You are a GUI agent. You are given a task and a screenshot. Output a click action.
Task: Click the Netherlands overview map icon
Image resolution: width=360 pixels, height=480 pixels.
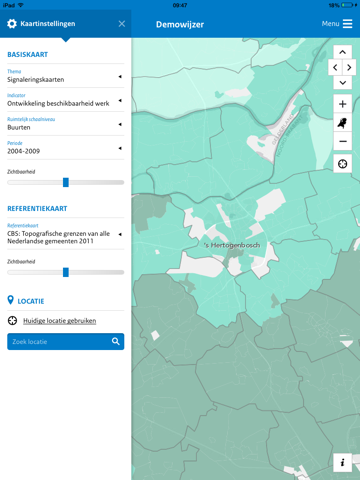(x=342, y=123)
